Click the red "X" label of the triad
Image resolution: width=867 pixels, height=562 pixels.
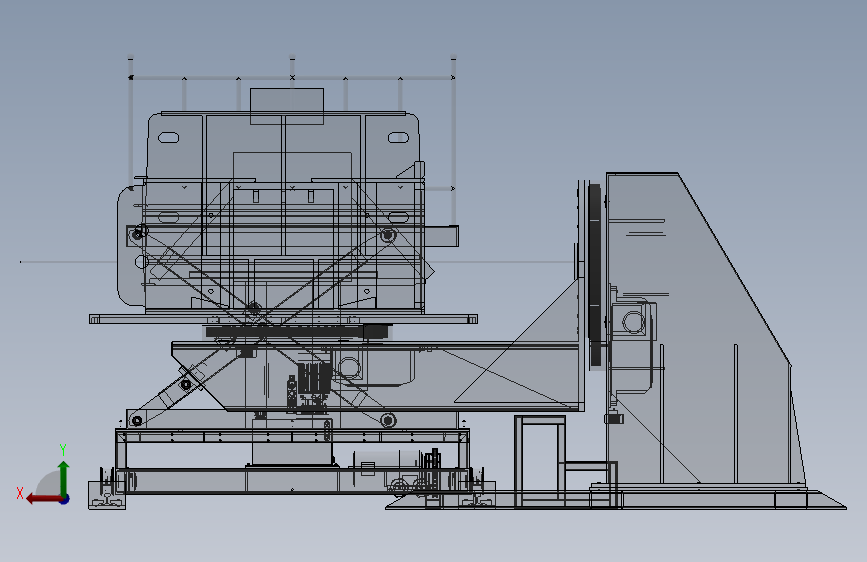coord(20,493)
